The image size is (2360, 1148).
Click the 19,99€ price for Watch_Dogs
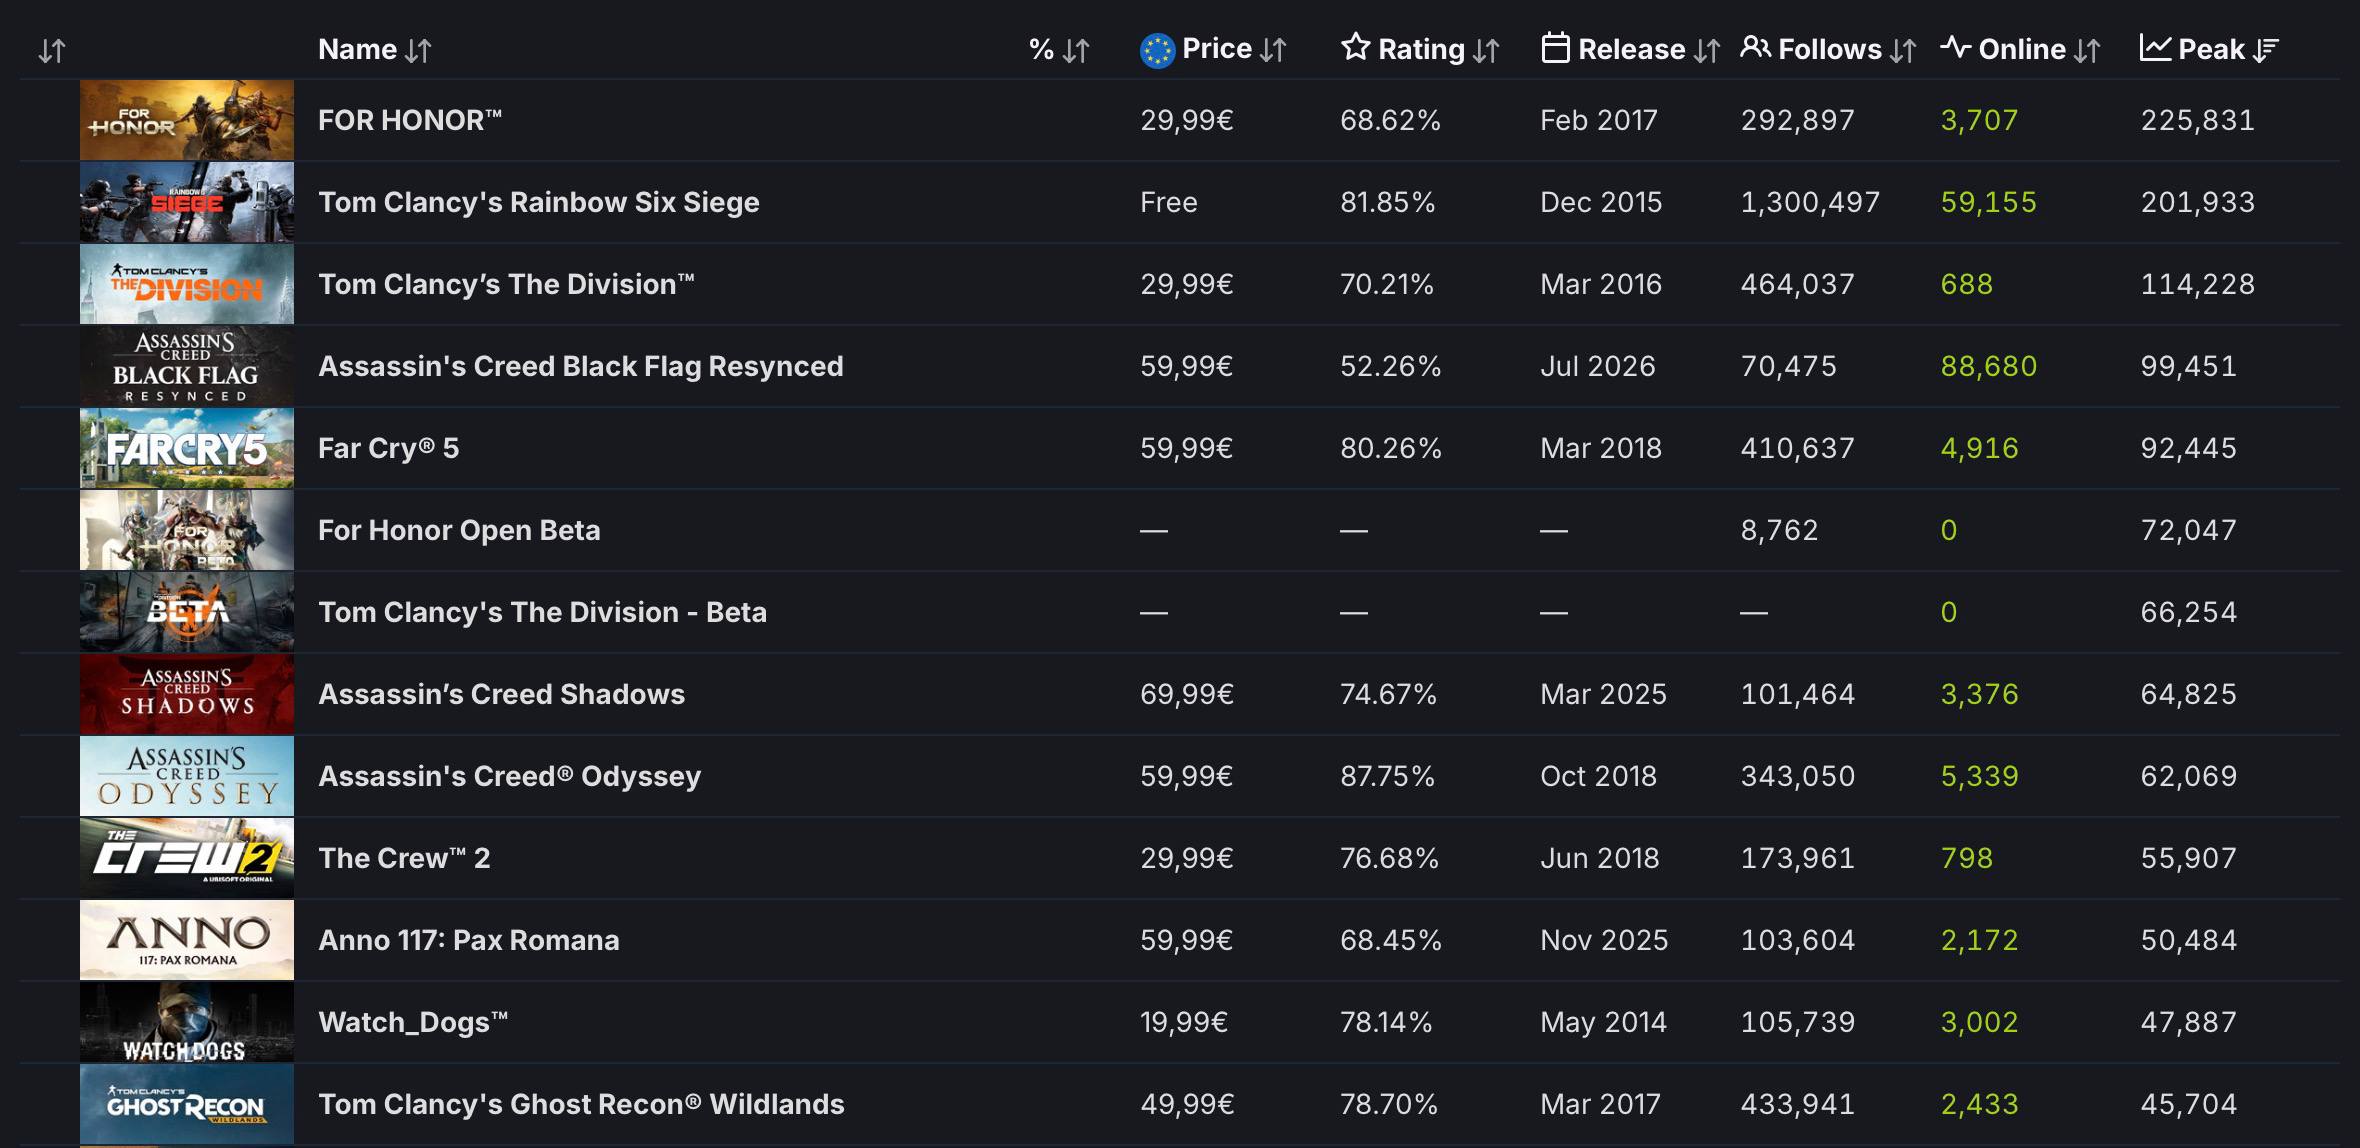pos(1184,1022)
